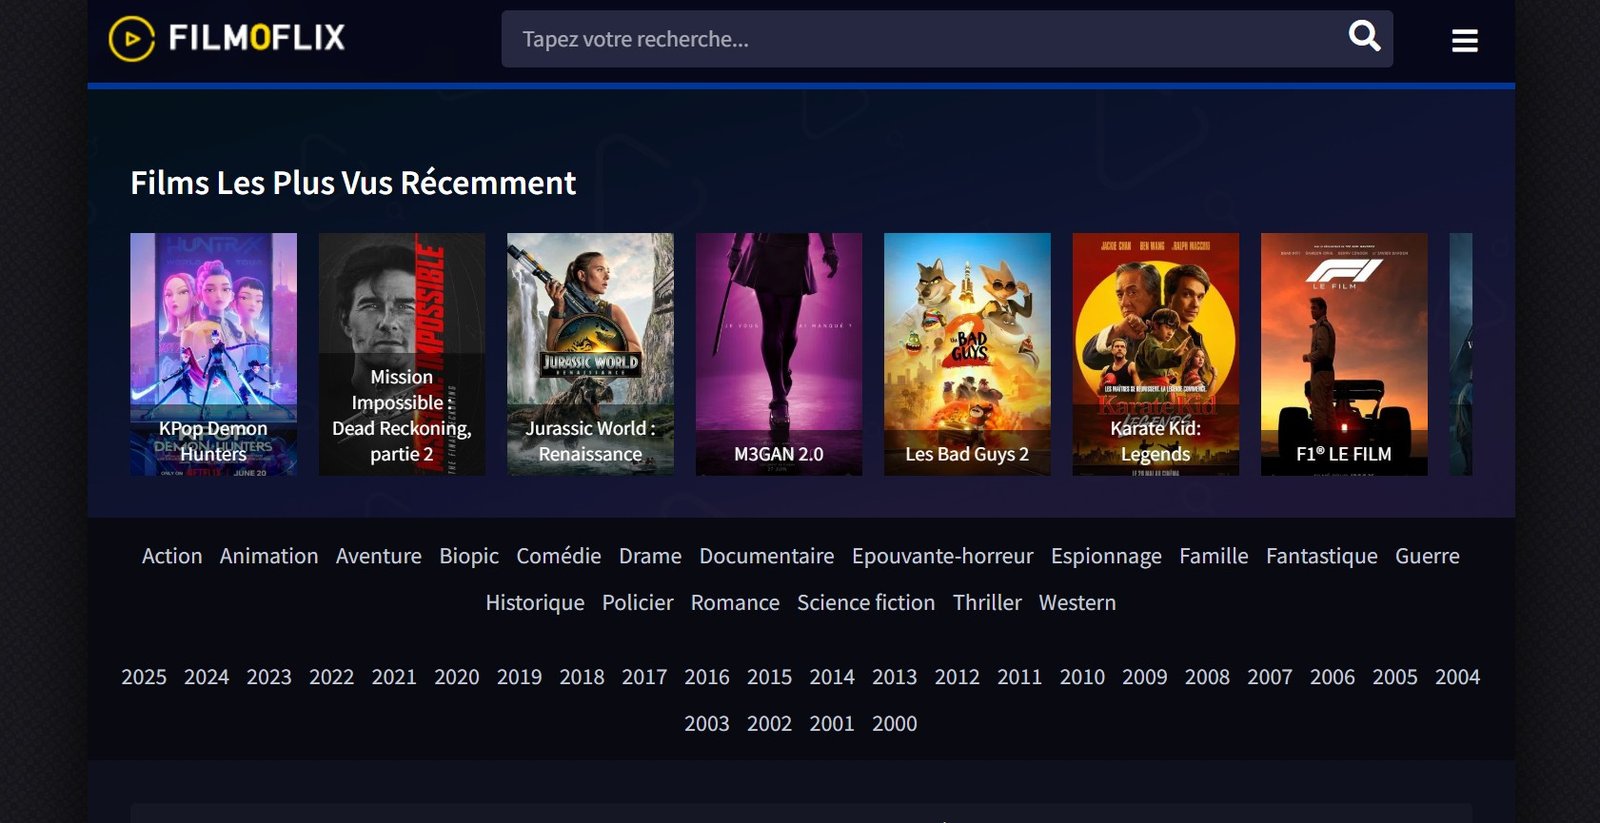Select the Science fiction genre
Viewport: 1600px width, 823px height.
[x=866, y=603]
